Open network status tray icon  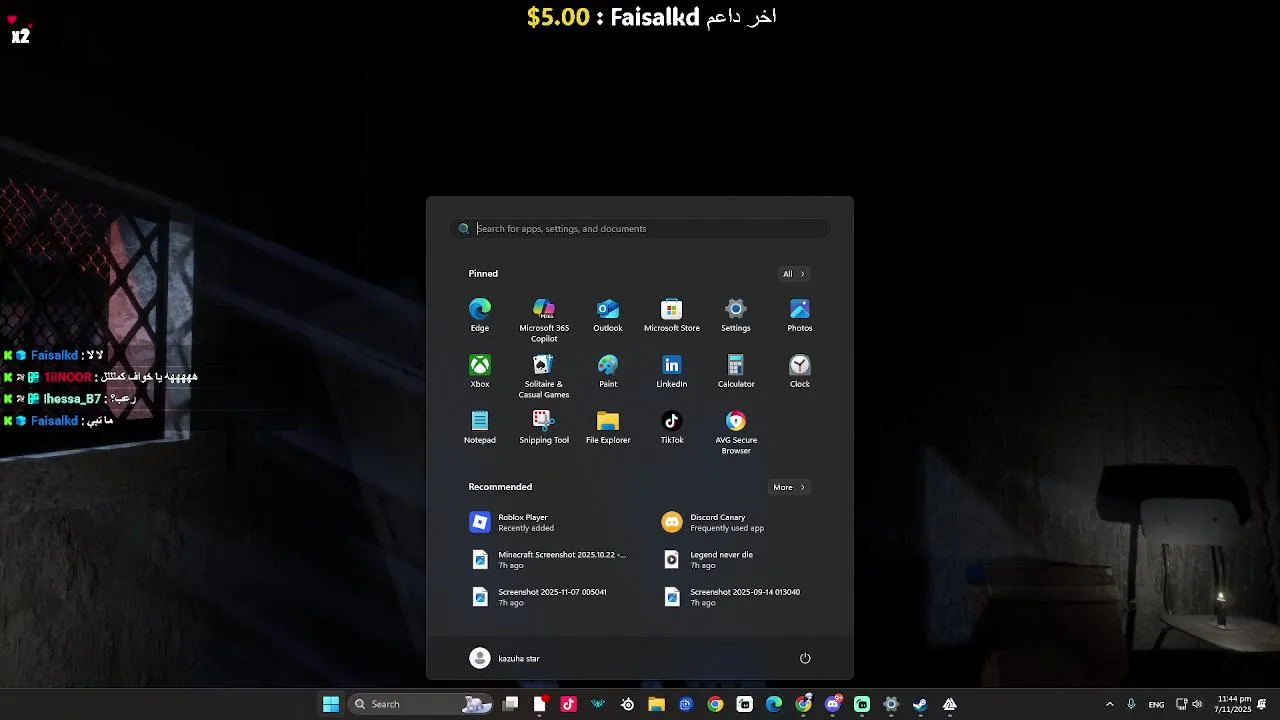tap(1181, 704)
